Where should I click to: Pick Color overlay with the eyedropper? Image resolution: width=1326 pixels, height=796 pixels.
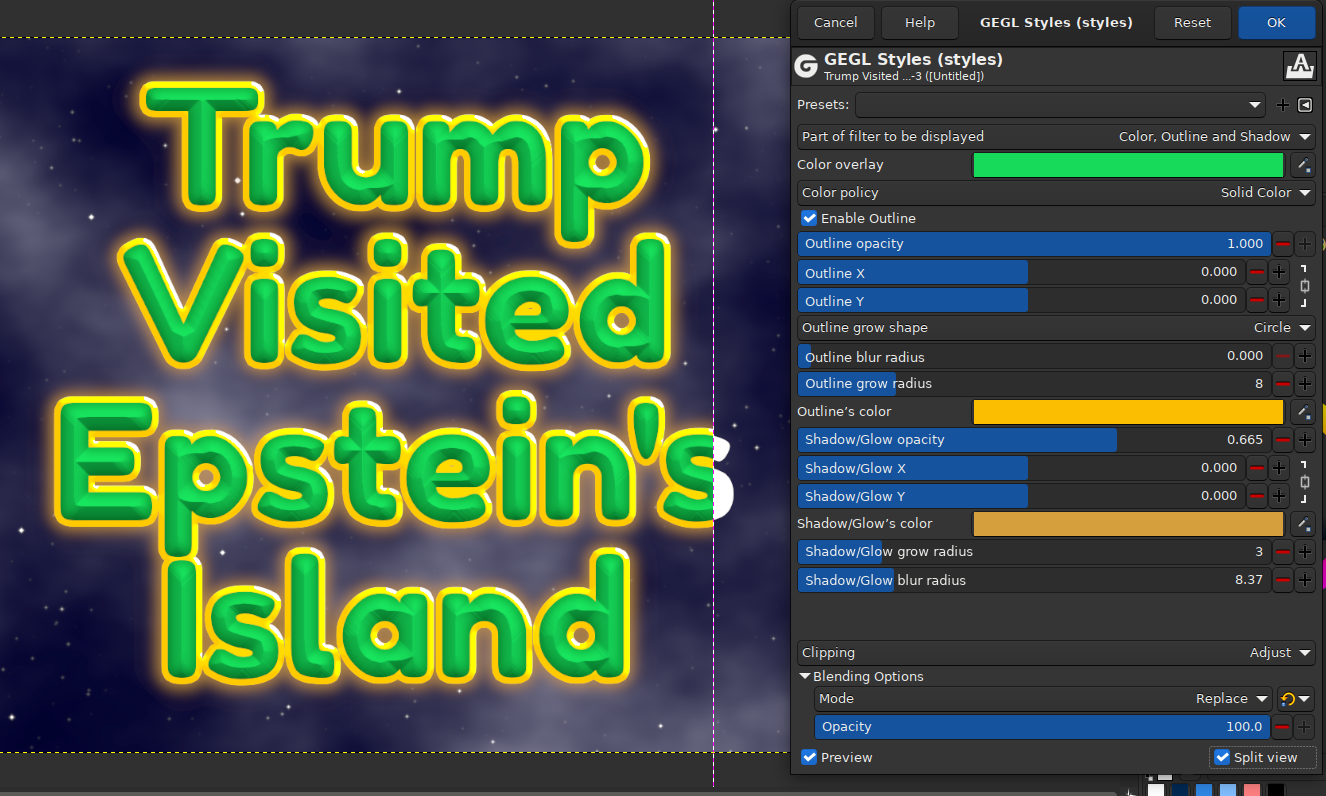[1302, 165]
